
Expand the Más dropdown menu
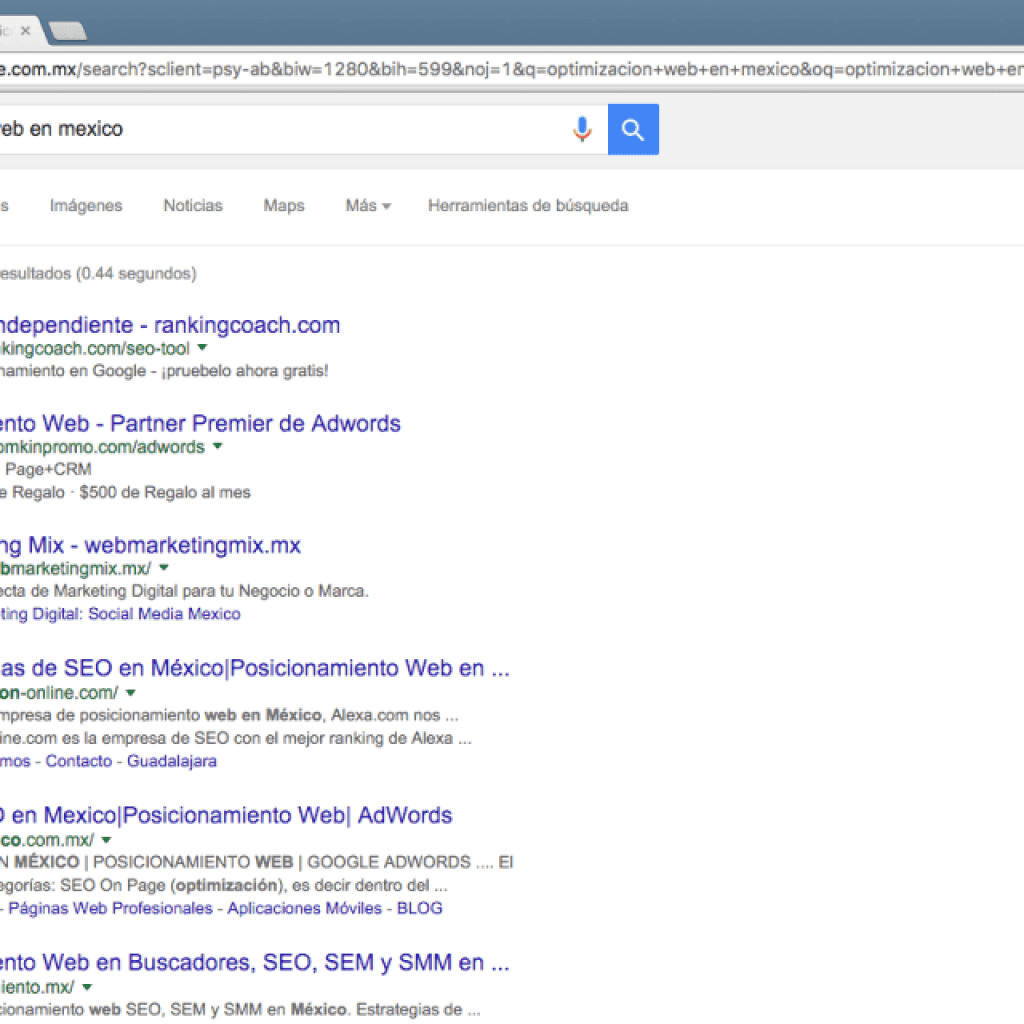(x=368, y=206)
